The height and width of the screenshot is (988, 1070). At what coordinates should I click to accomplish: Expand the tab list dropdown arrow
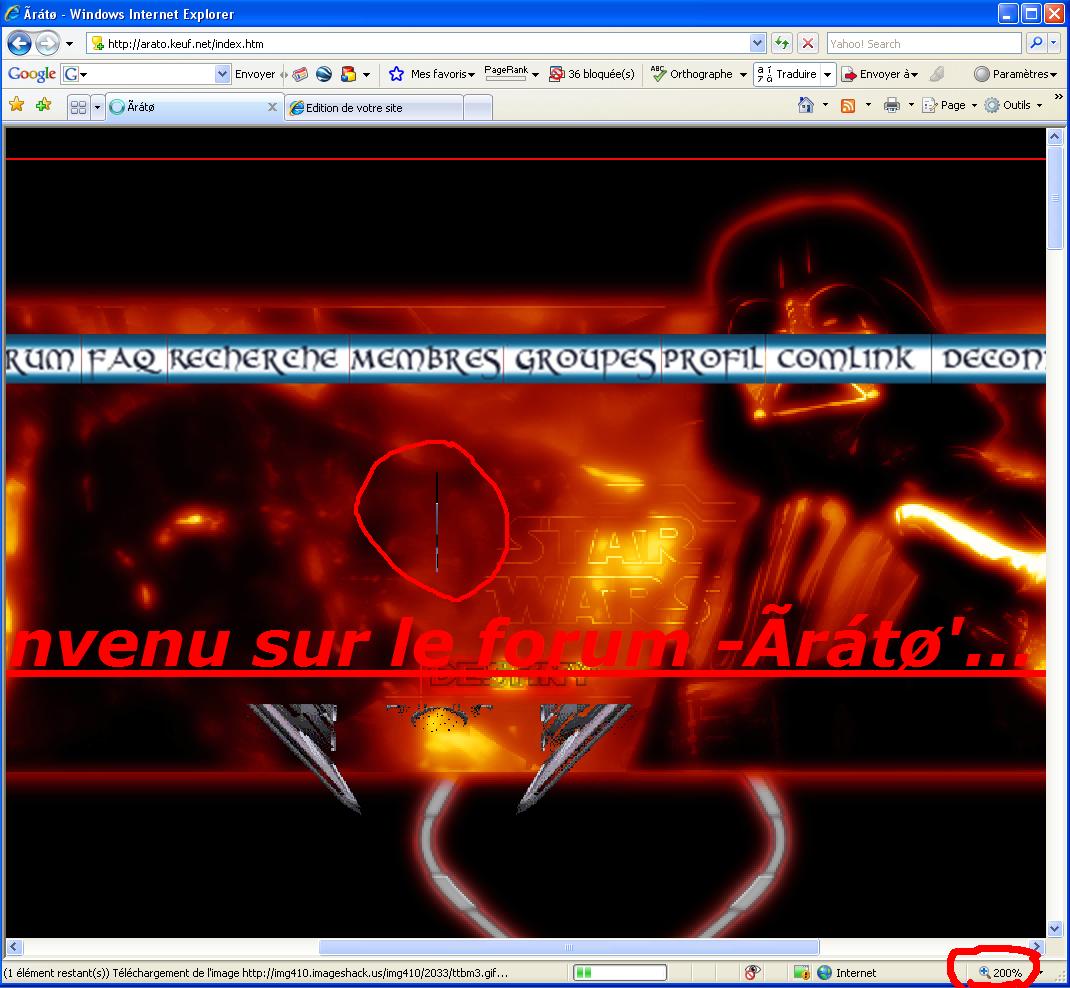[x=97, y=107]
